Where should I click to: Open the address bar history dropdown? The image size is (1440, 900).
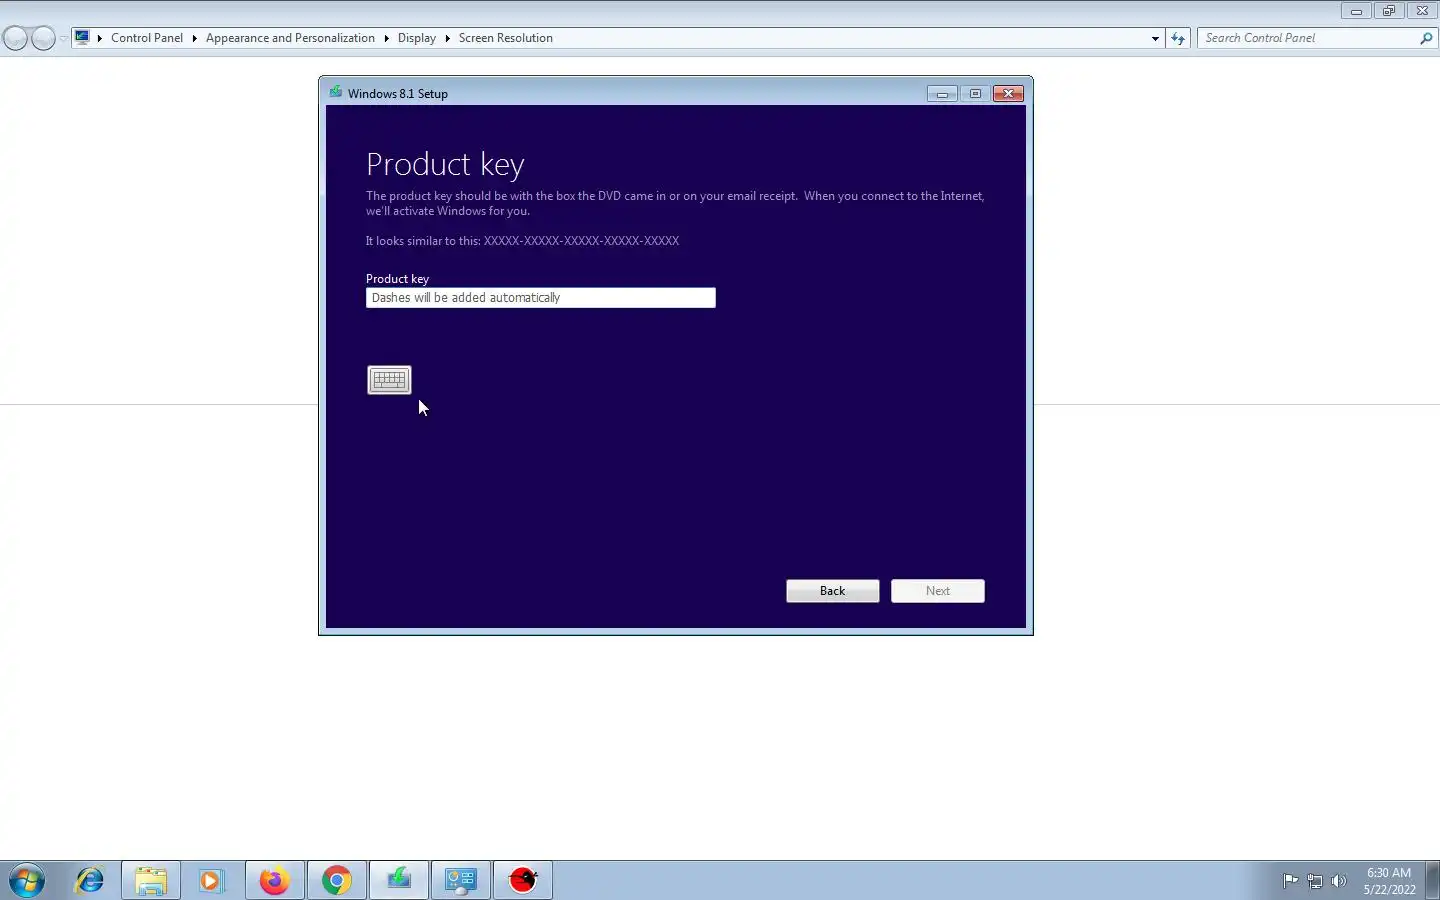[x=1155, y=38]
